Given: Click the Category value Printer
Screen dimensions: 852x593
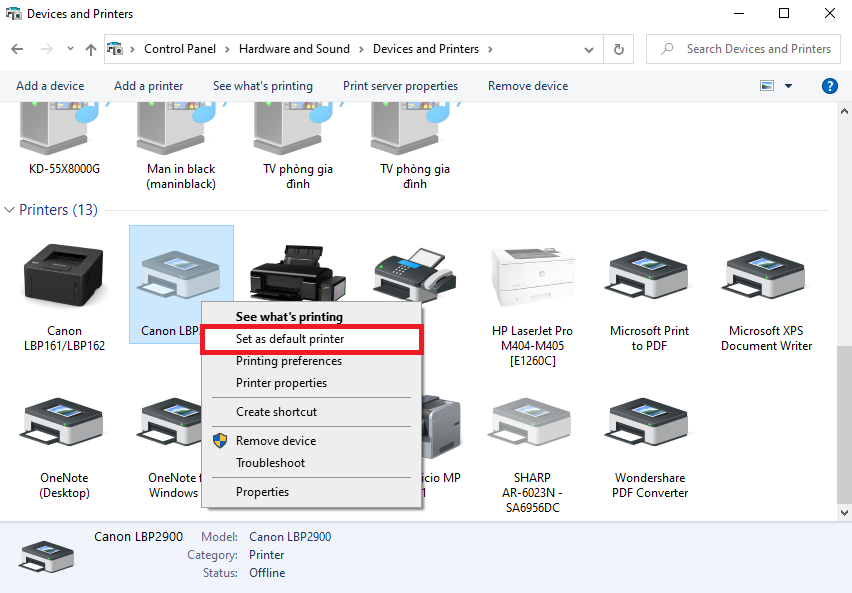Looking at the screenshot, I should (266, 555).
